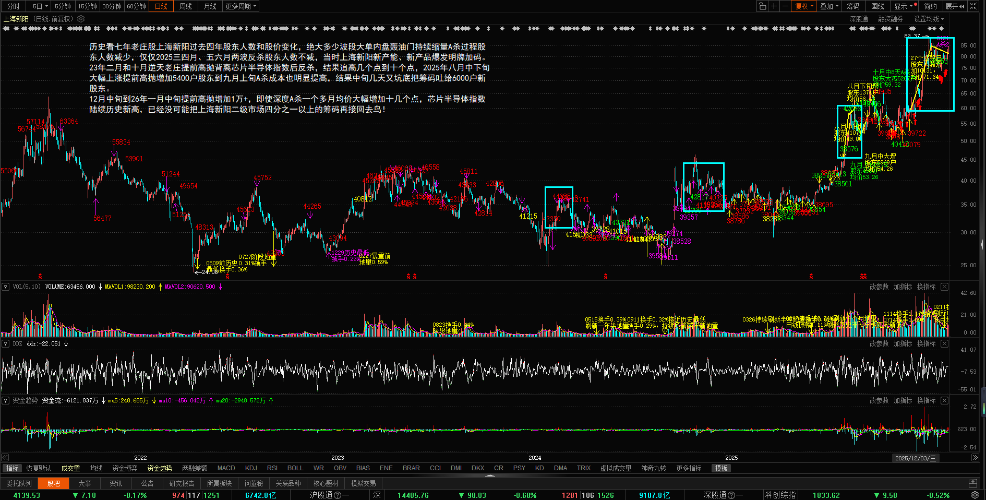Select the DMA indicator tab
This screenshot has height=500, width=986.
(x=561, y=468)
